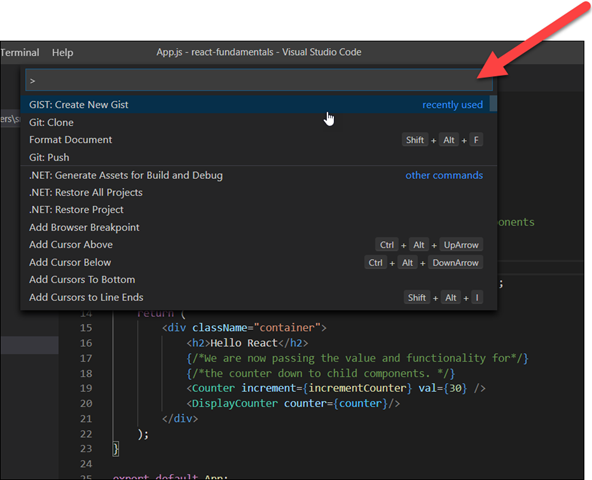The height and width of the screenshot is (480, 592).
Task: Run Add Browser Breakpoint command
Action: click(x=259, y=227)
